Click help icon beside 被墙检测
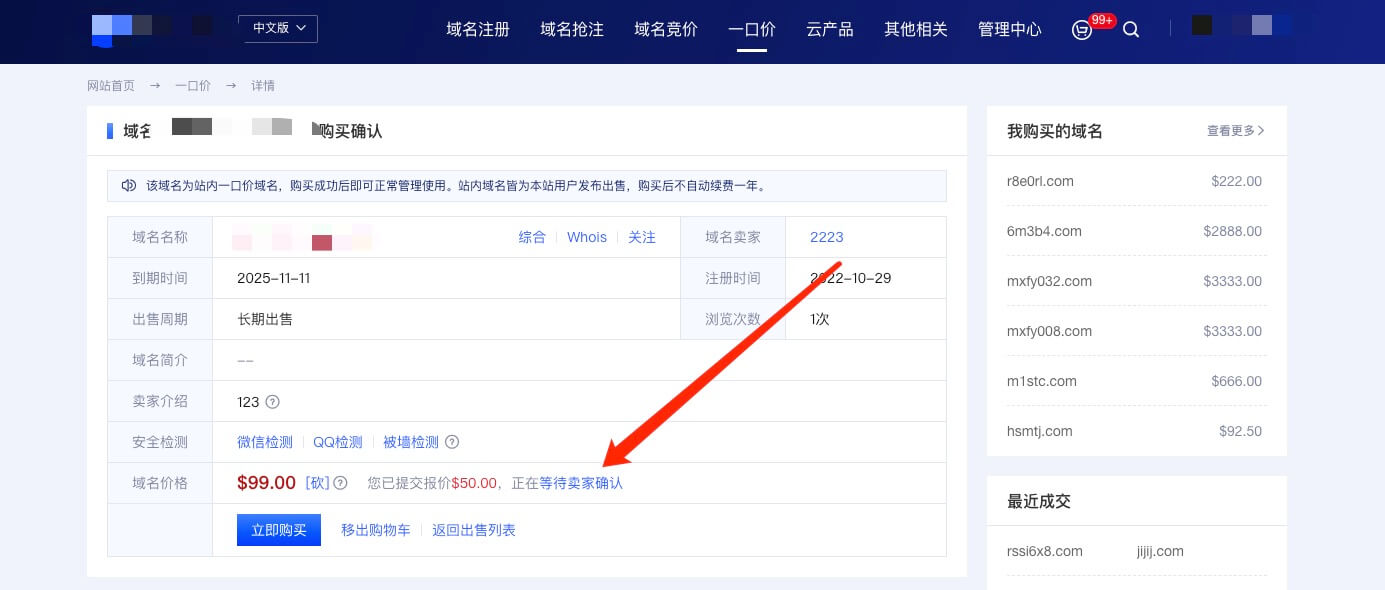1385x590 pixels. [x=452, y=442]
